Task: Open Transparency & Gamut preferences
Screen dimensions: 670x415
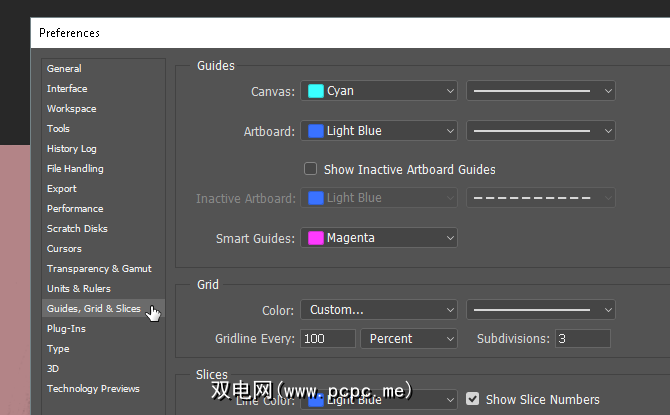Action: (98, 269)
